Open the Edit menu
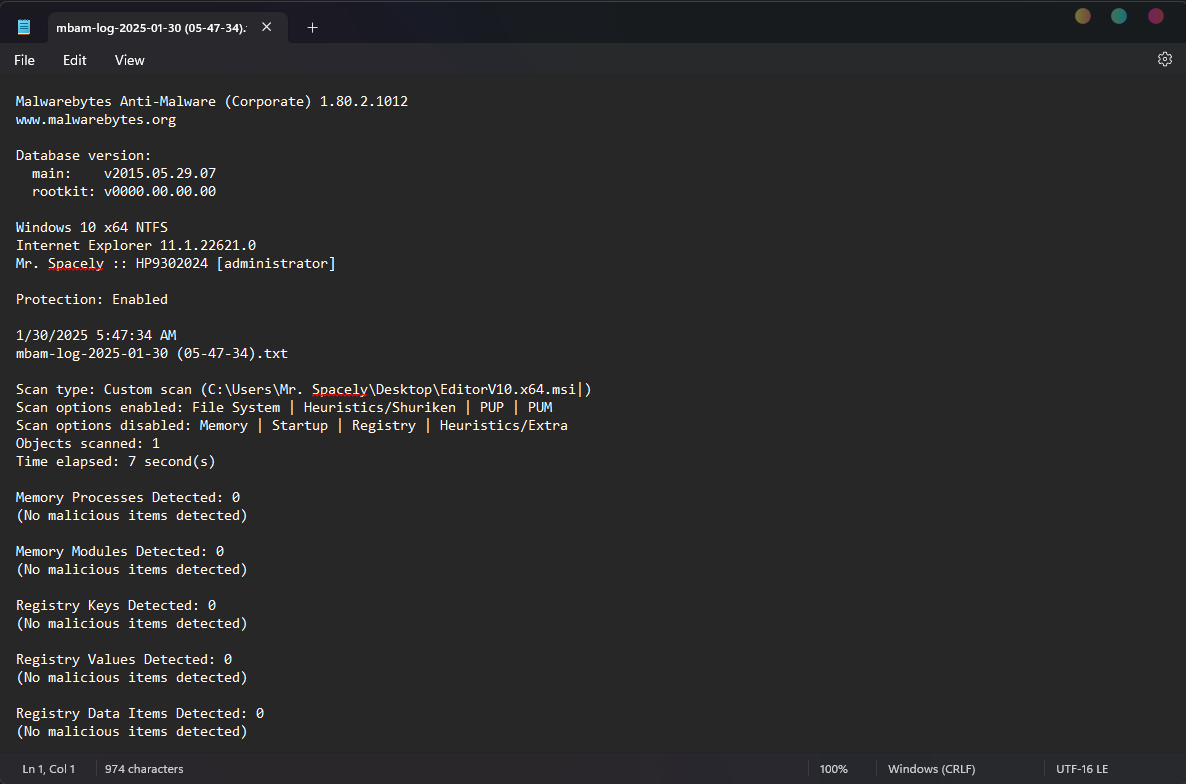 click(x=75, y=60)
